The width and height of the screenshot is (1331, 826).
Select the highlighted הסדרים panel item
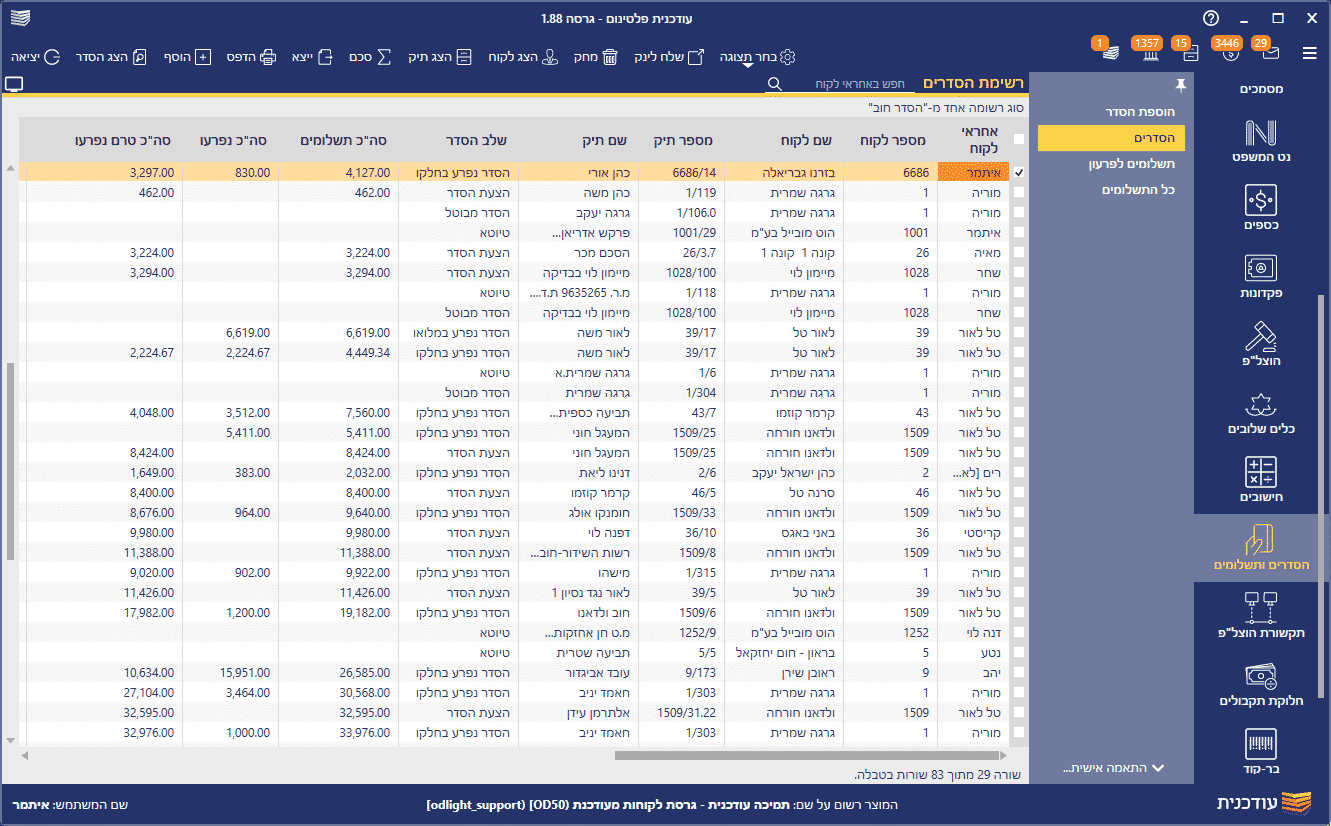tap(1111, 138)
